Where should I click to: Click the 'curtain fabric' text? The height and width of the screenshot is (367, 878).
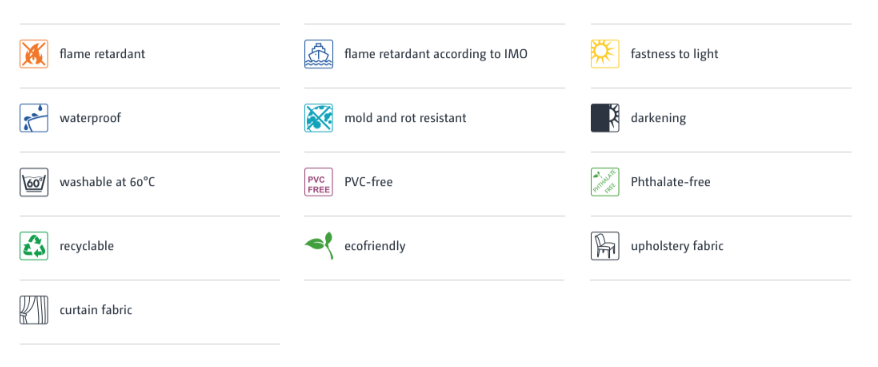click(96, 310)
